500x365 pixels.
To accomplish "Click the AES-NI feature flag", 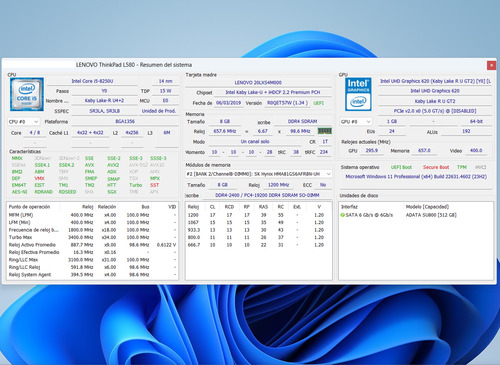I will coord(20,192).
